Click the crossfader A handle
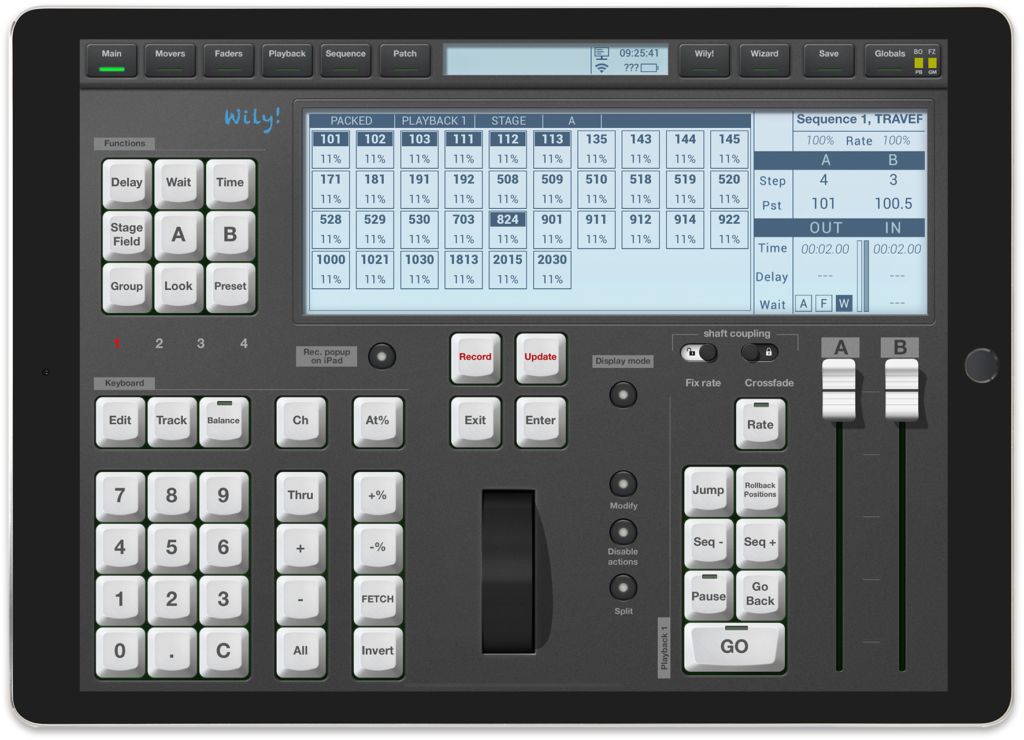 pos(839,389)
